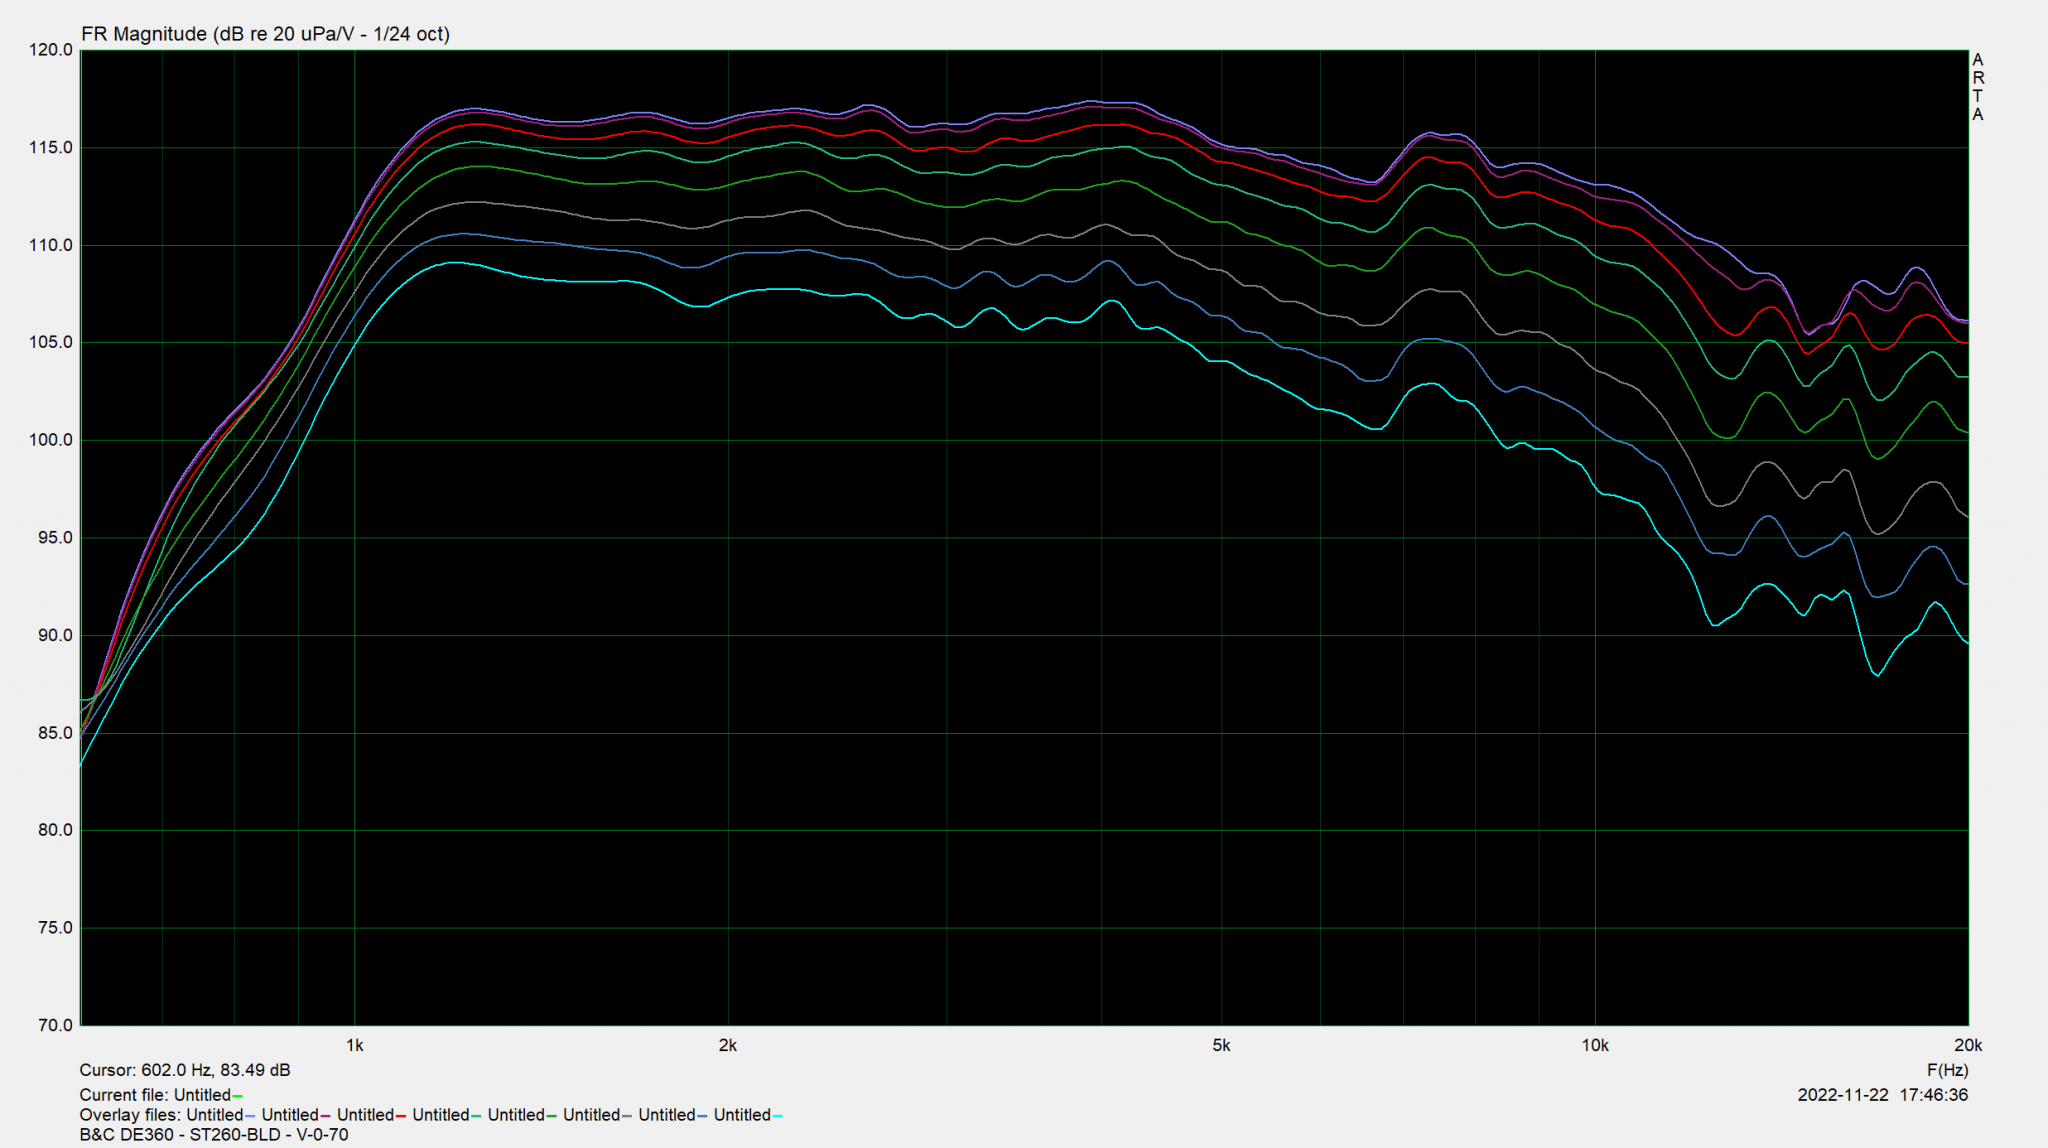This screenshot has height=1148, width=2048.
Task: Click the purple legend dash in Overlay files
Action: tap(325, 1116)
